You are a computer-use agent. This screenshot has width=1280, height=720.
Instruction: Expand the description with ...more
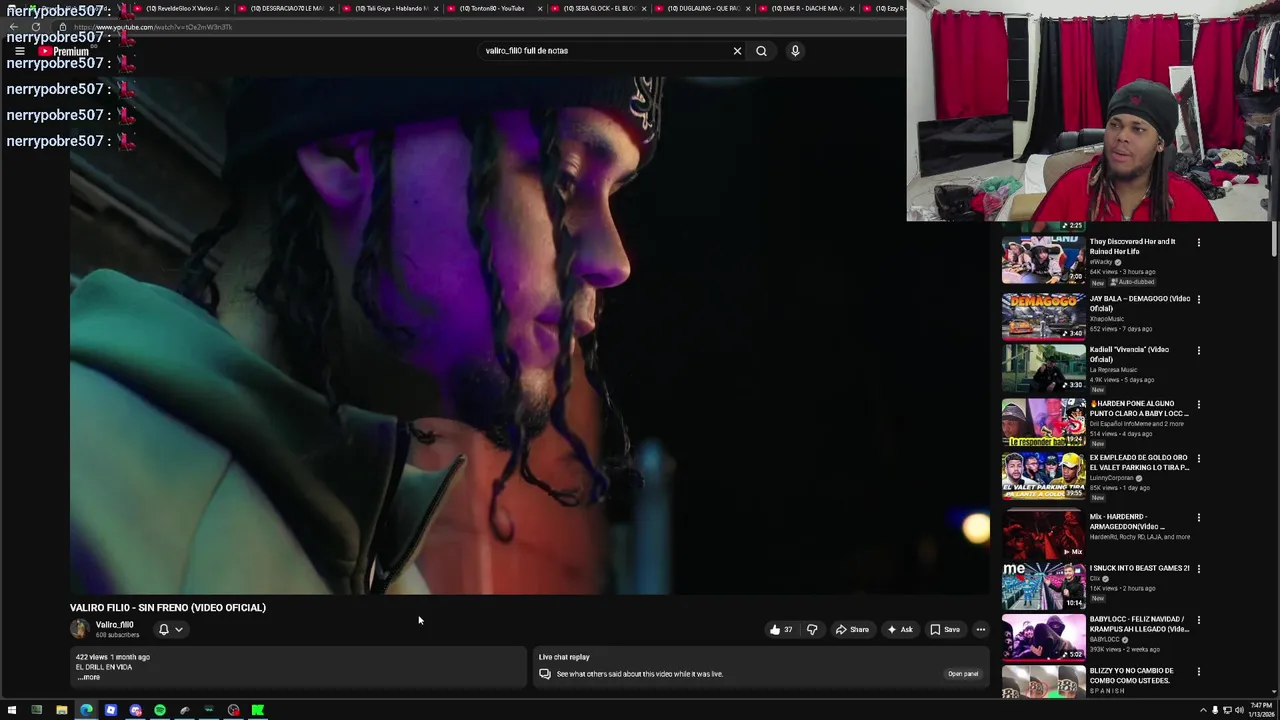89,678
